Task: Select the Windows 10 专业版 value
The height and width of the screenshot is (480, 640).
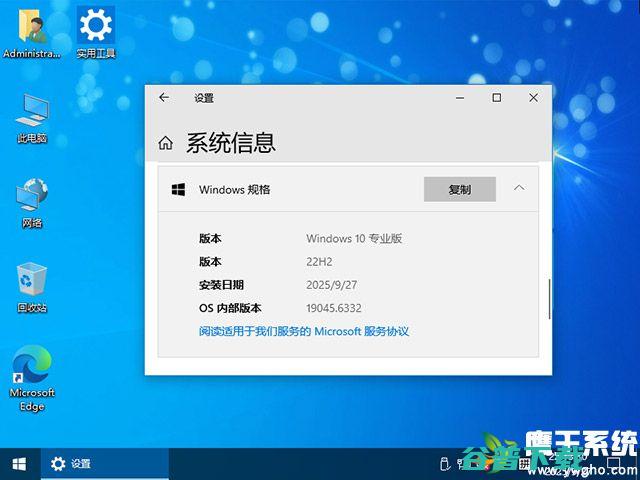Action: (354, 238)
